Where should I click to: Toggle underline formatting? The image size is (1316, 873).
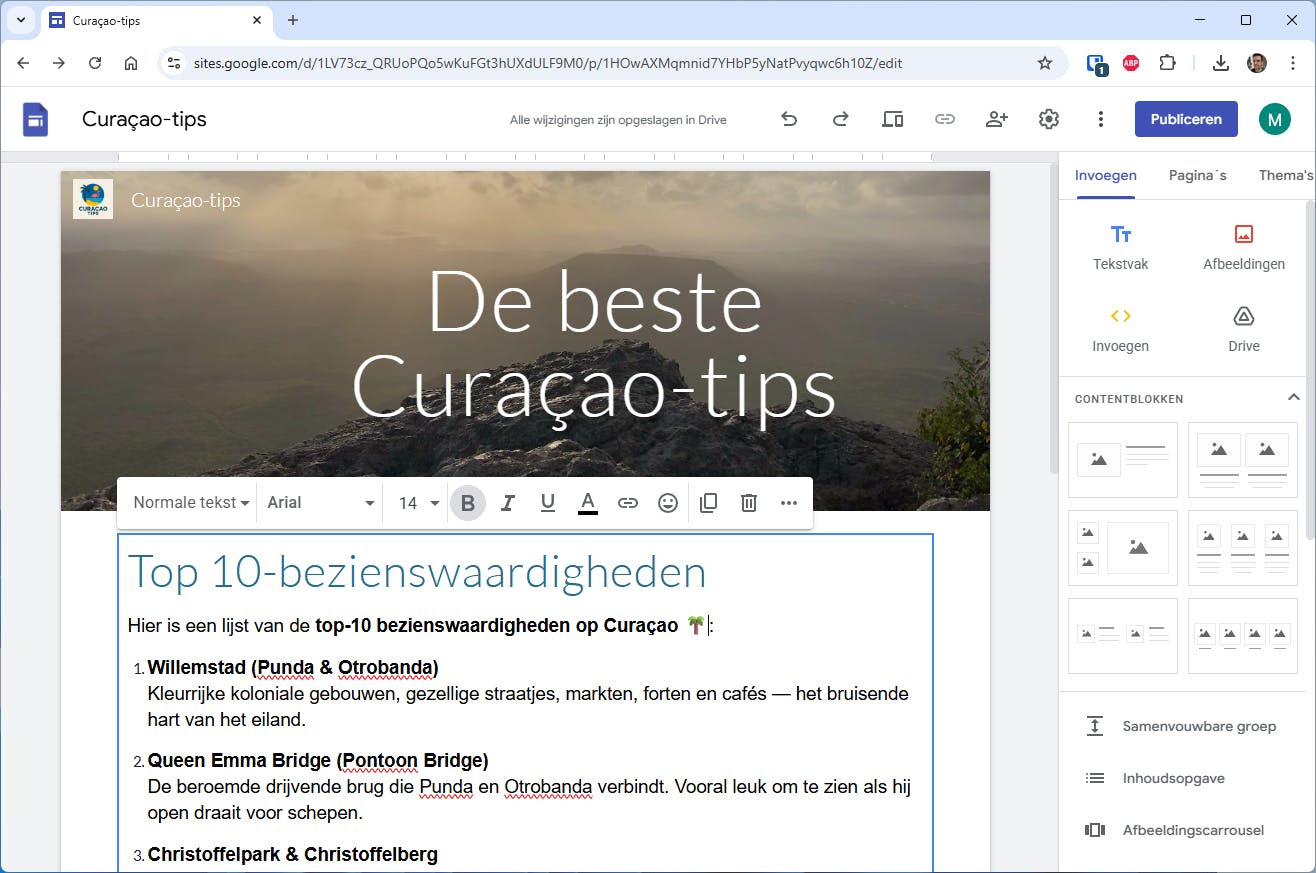[x=548, y=503]
